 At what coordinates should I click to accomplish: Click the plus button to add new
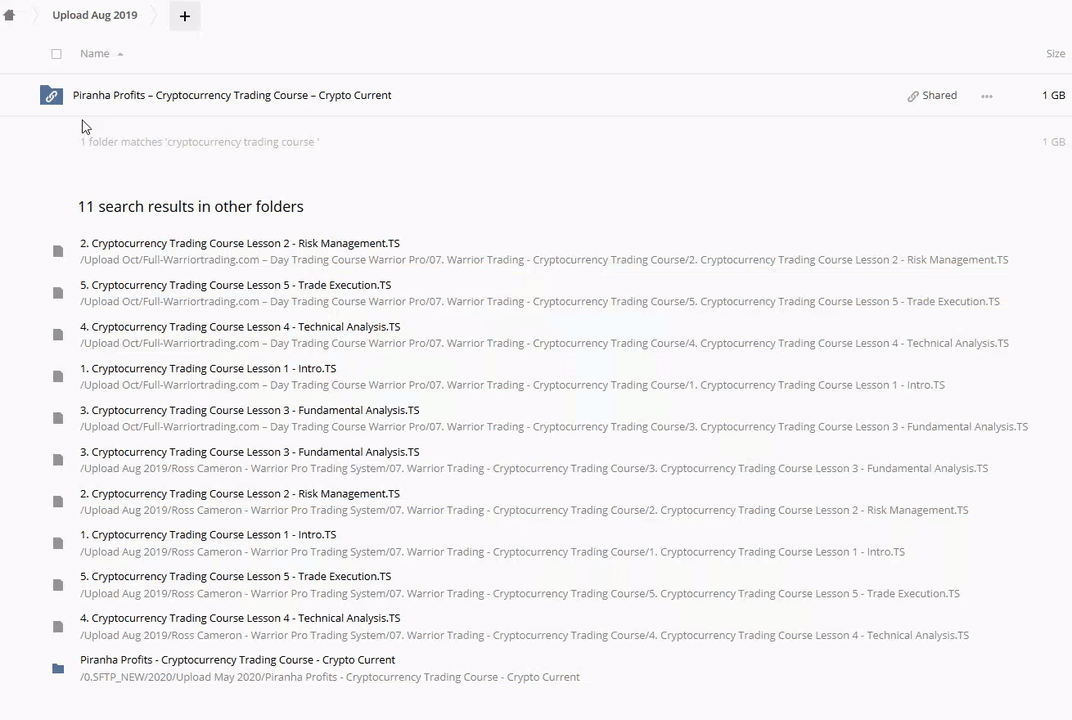coord(184,16)
